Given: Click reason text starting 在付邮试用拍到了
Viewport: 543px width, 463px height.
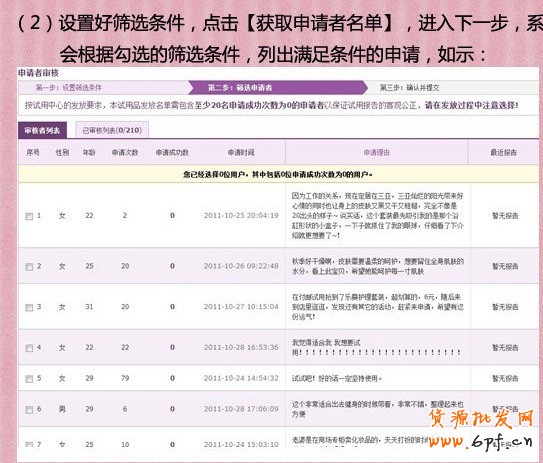Looking at the screenshot, I should click(x=378, y=307).
